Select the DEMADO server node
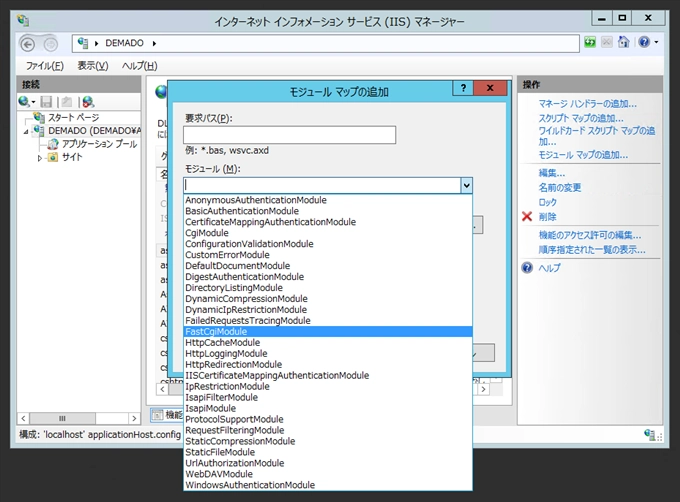Viewport: 680px width, 502px height. click(94, 130)
